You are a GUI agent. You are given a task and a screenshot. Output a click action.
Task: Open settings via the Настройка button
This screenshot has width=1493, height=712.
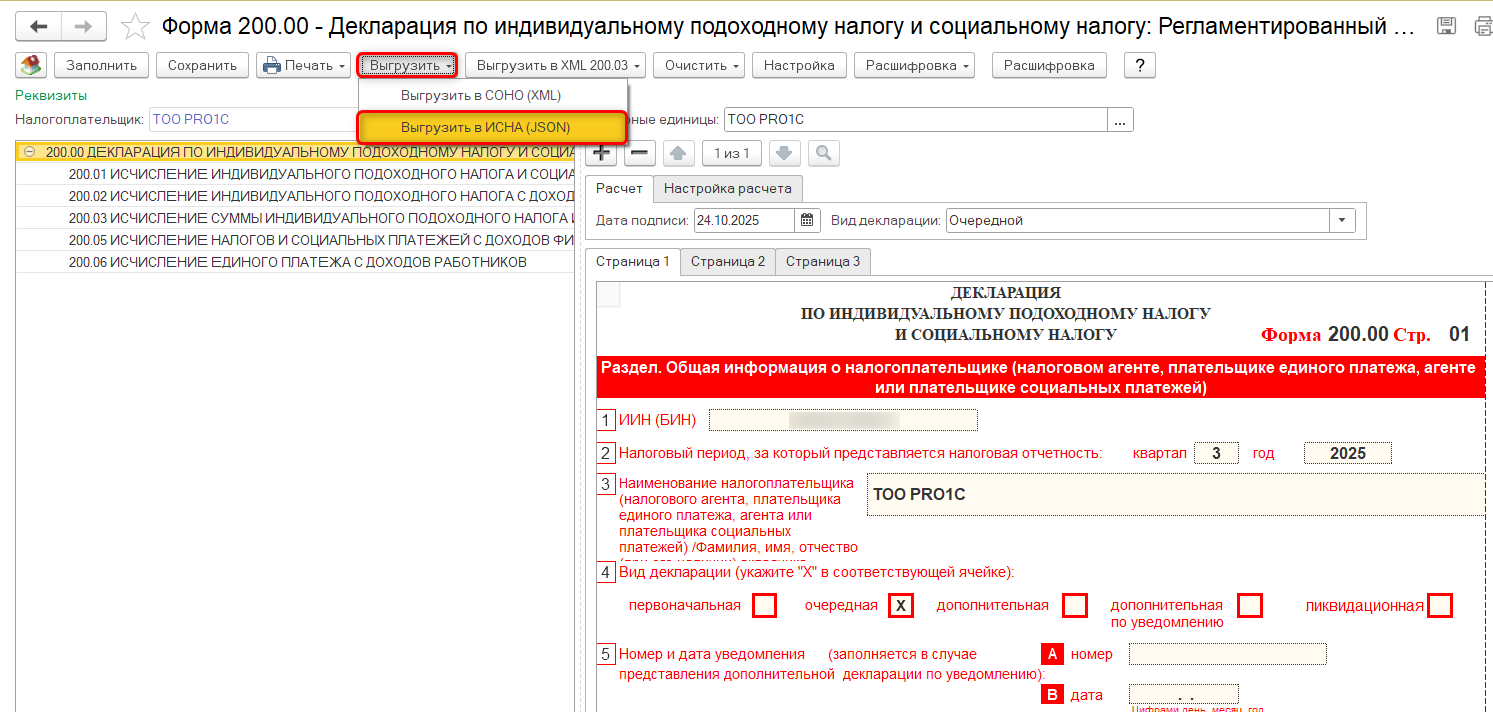pos(799,65)
